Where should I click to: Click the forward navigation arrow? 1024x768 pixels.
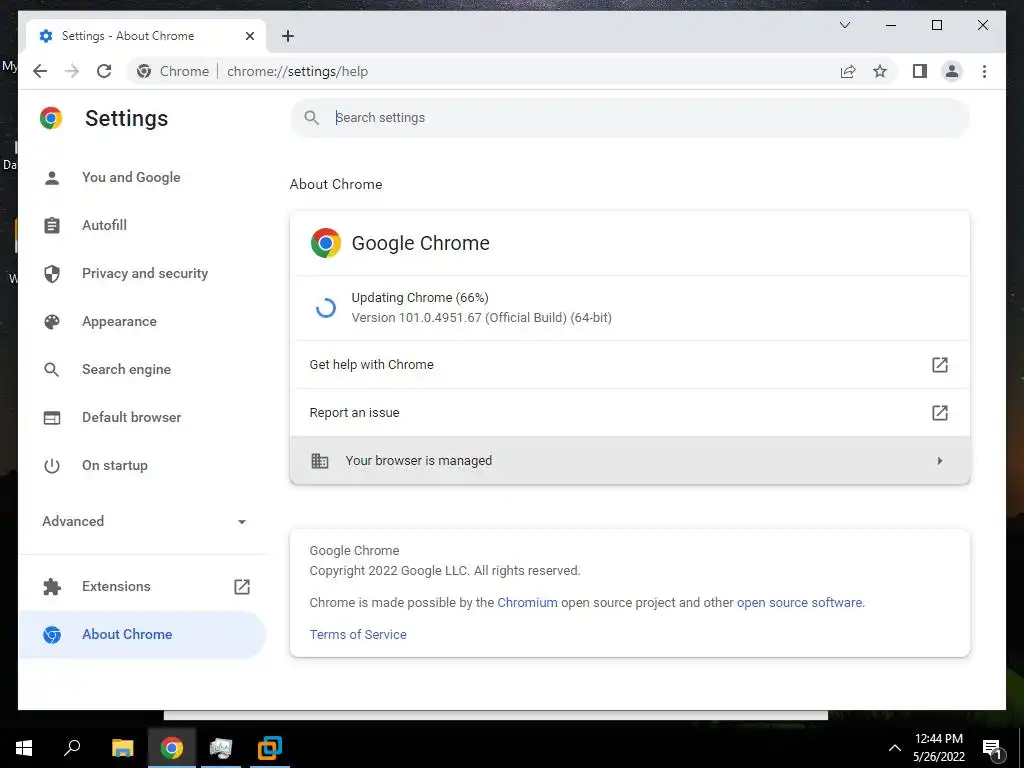pos(72,71)
